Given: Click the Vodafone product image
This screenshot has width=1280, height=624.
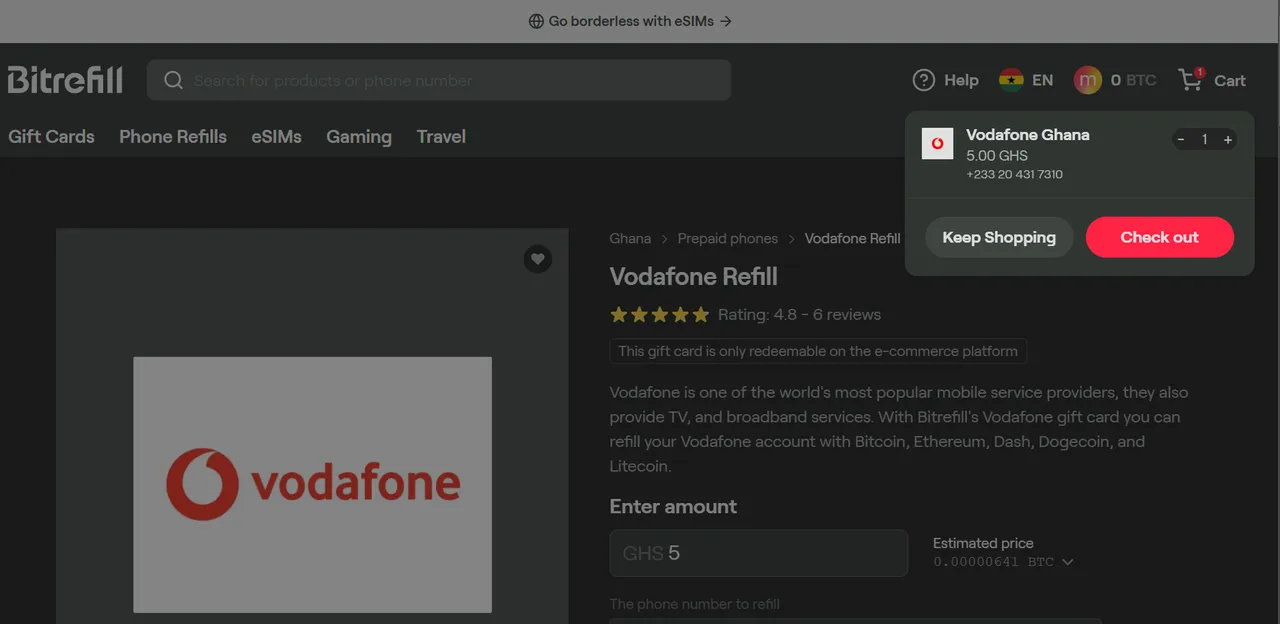Looking at the screenshot, I should tap(312, 484).
